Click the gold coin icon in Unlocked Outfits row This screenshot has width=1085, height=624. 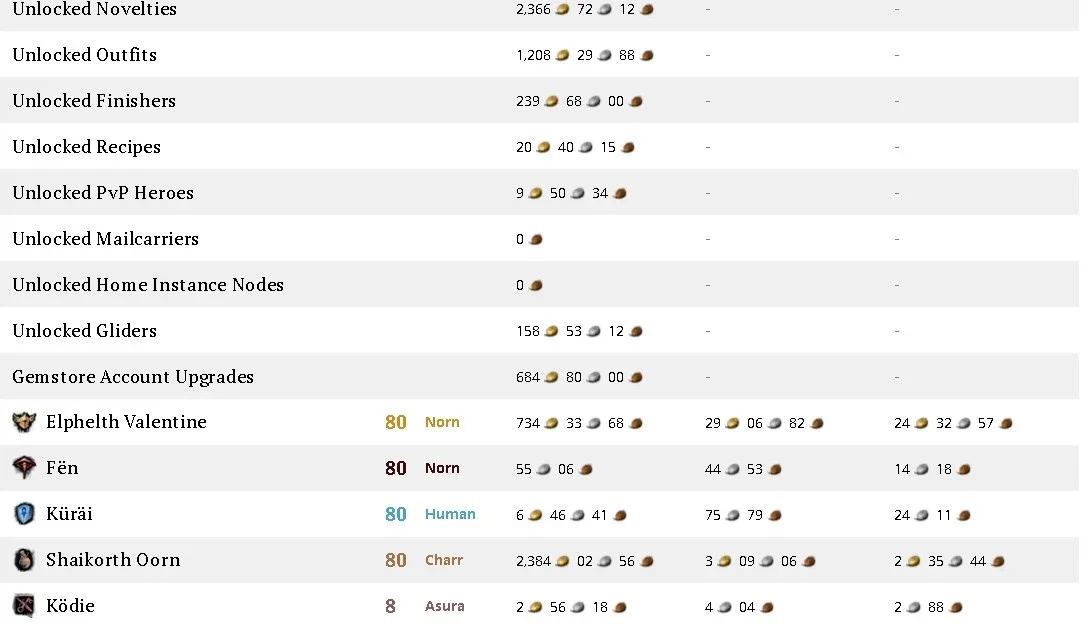click(x=563, y=55)
